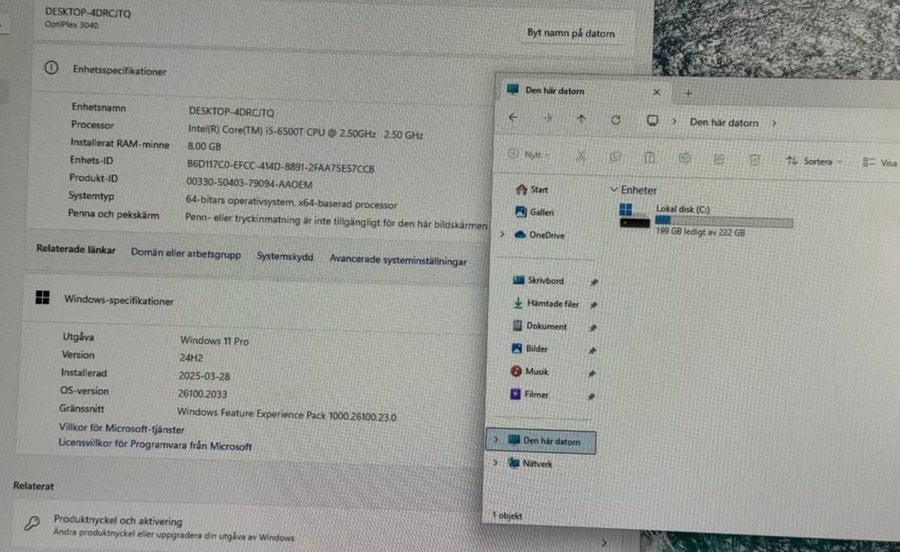900x552 pixels.
Task: Click the back arrow in File Explorer
Action: tap(513, 119)
